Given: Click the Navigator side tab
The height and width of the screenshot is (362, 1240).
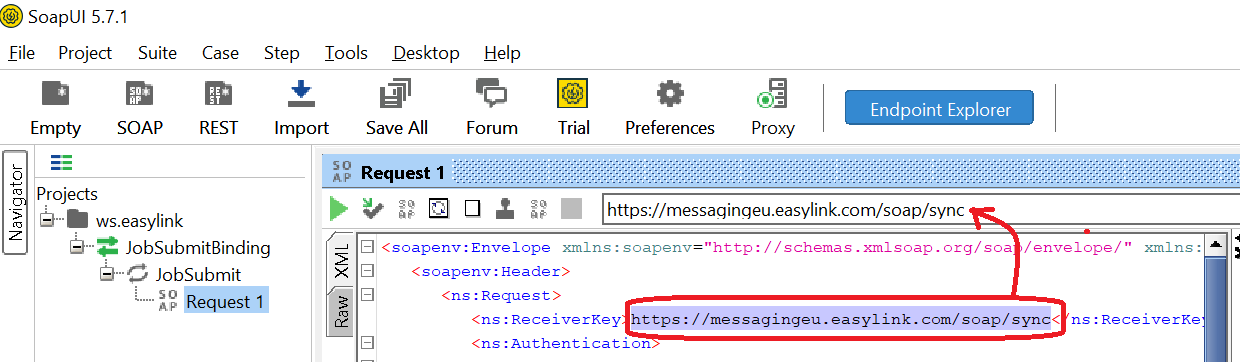Looking at the screenshot, I should pos(15,202).
